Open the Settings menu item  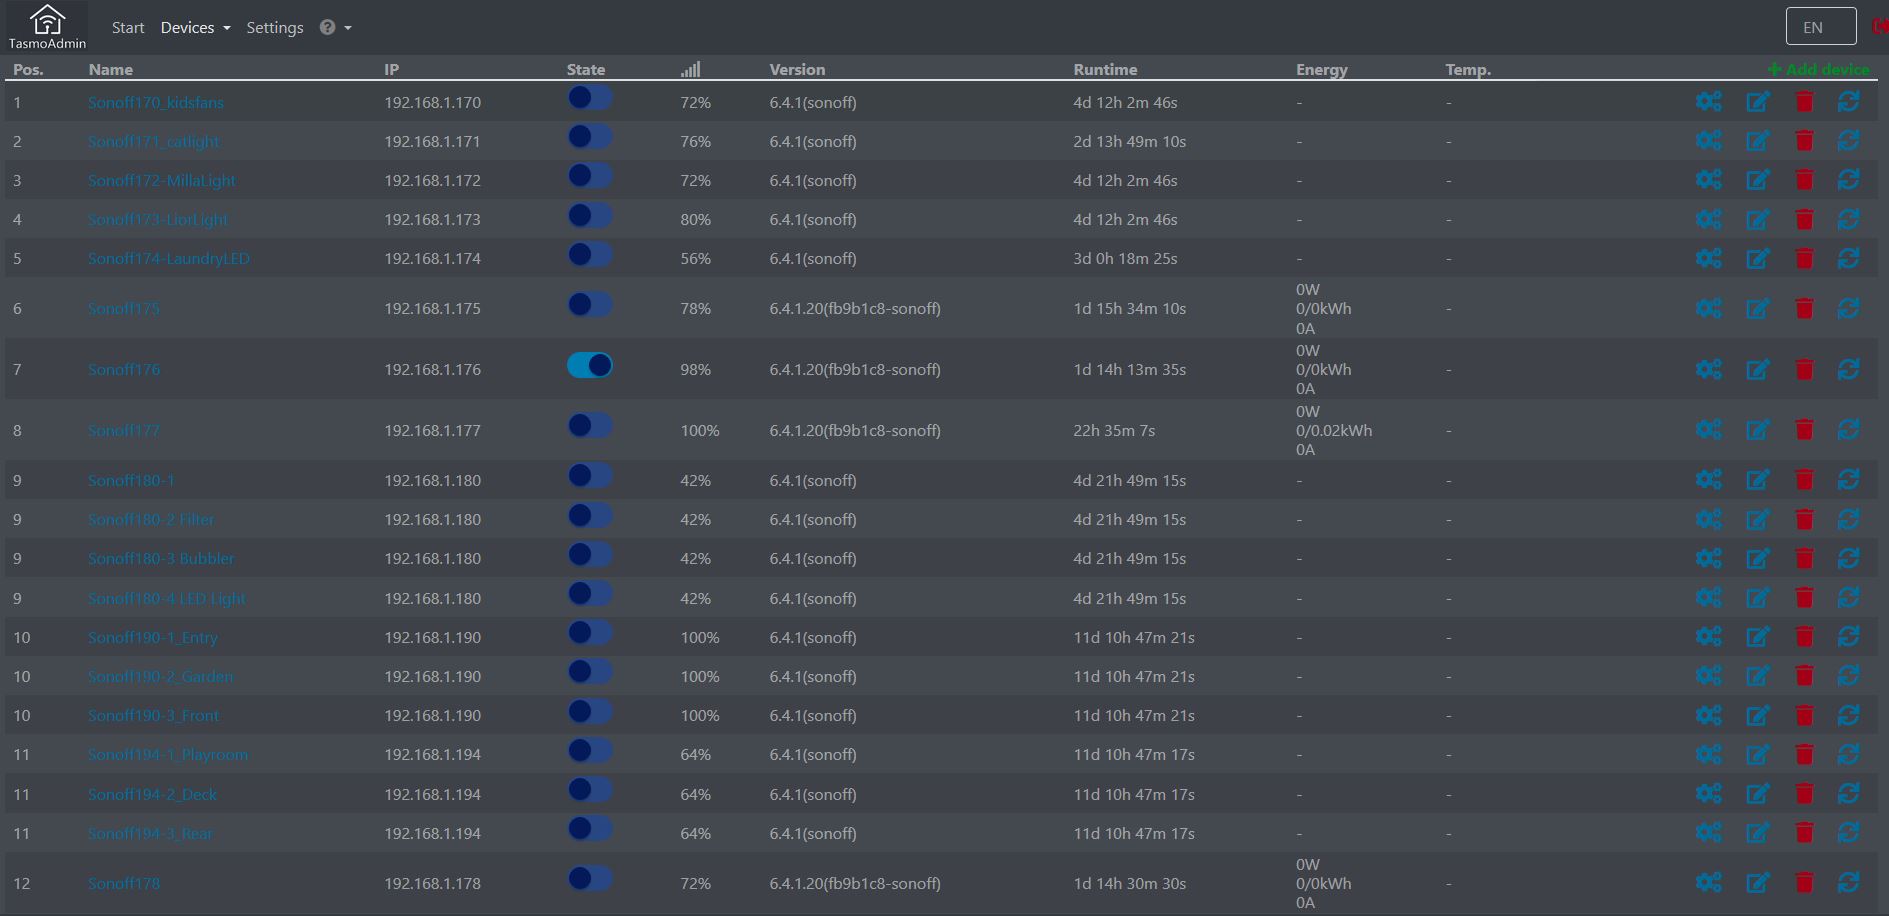[275, 28]
